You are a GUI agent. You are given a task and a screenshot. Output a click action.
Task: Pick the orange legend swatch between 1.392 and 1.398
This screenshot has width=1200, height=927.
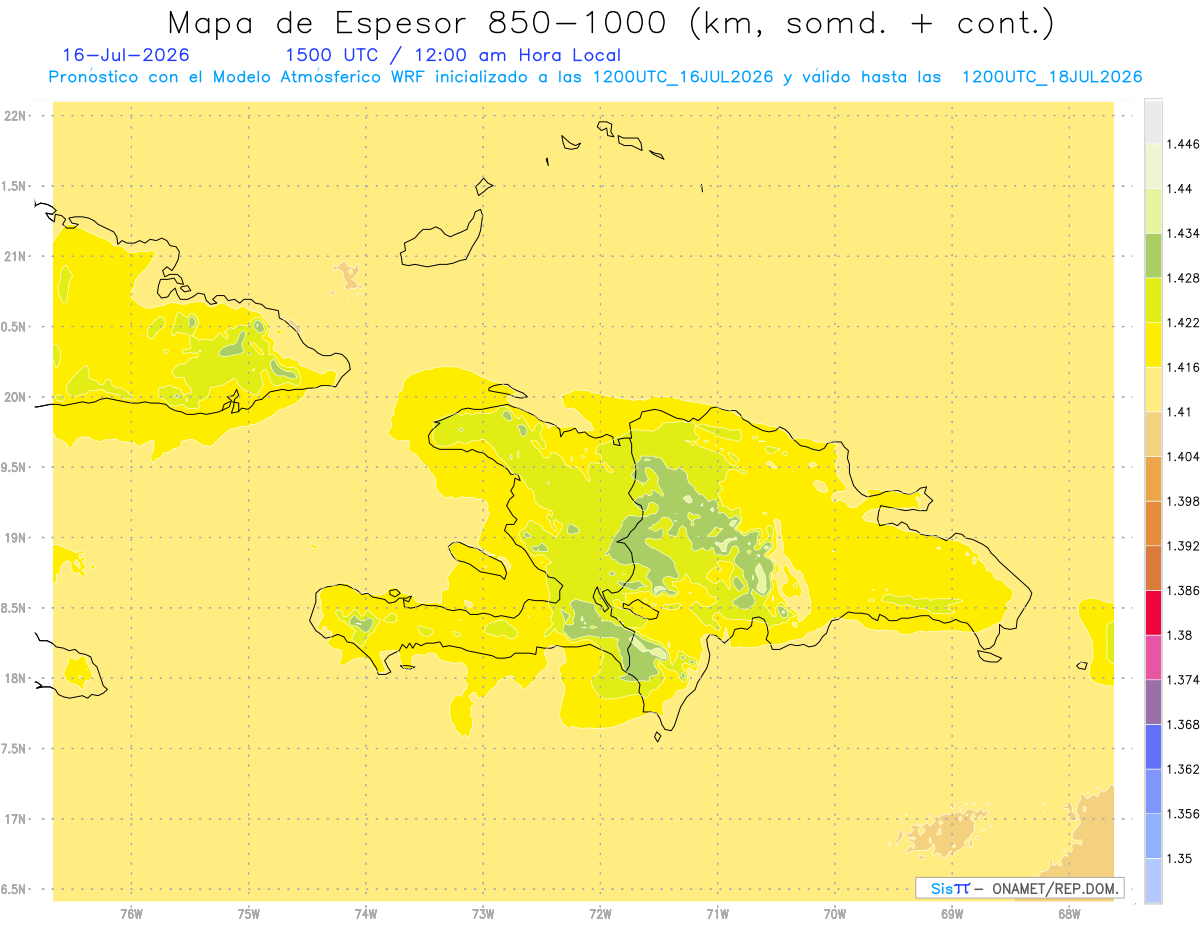1153,524
